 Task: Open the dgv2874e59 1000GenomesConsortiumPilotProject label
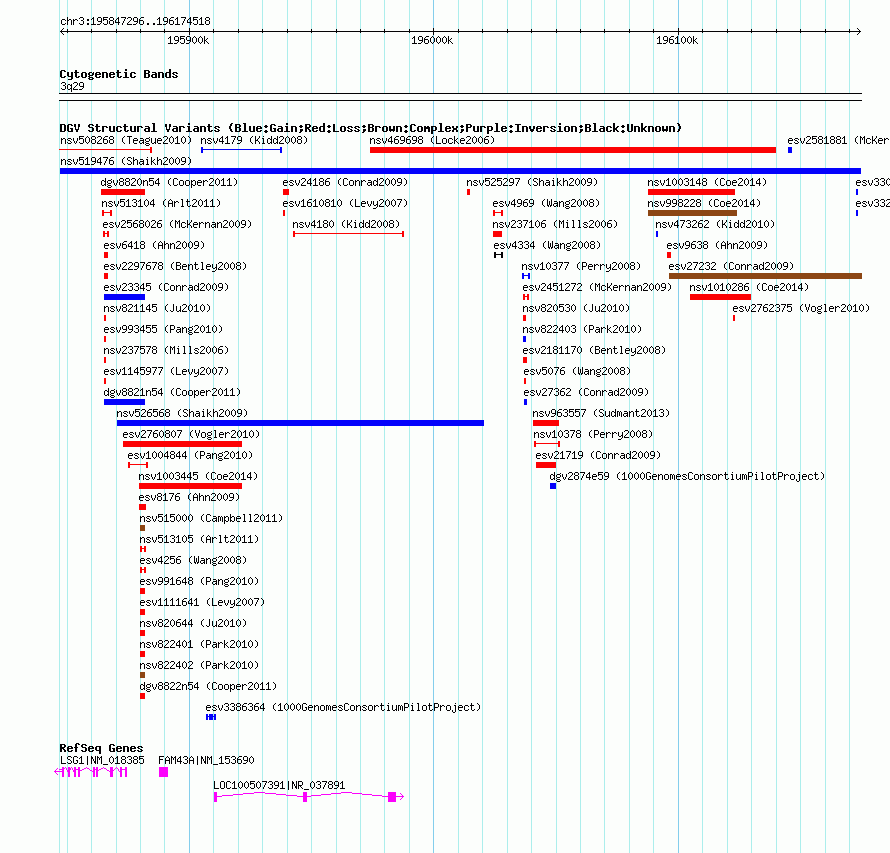[x=687, y=476]
